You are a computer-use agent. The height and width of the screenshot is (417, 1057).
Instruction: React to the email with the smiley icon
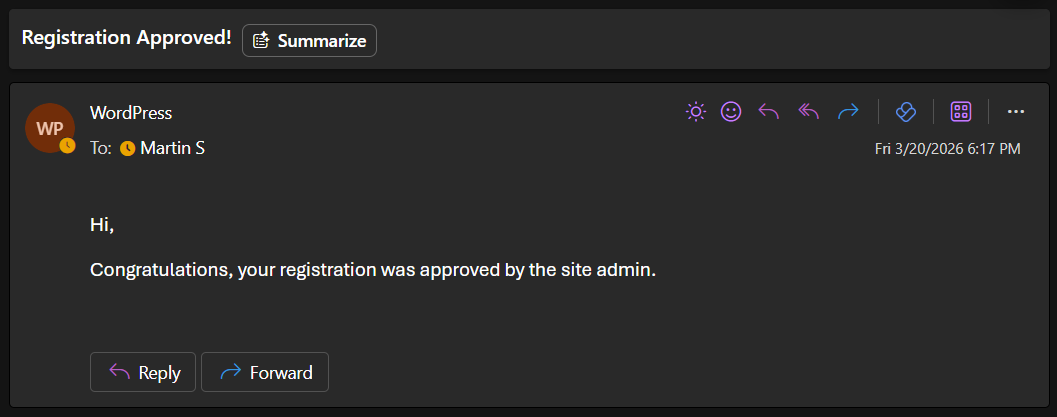point(731,112)
